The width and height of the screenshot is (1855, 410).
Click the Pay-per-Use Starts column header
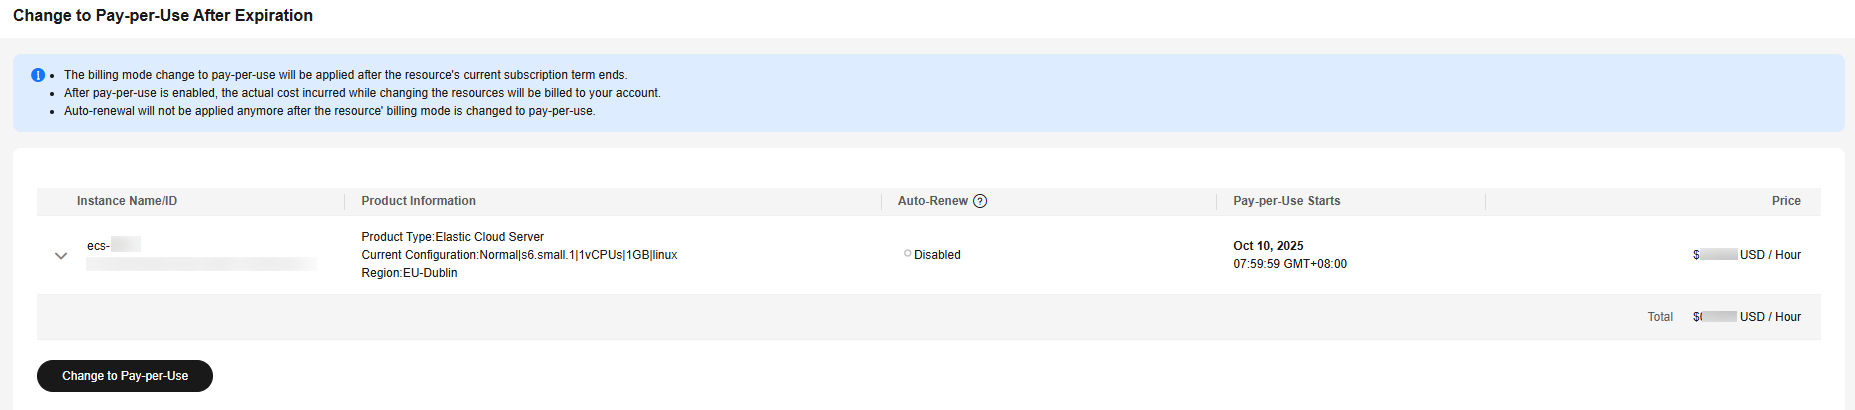1286,201
